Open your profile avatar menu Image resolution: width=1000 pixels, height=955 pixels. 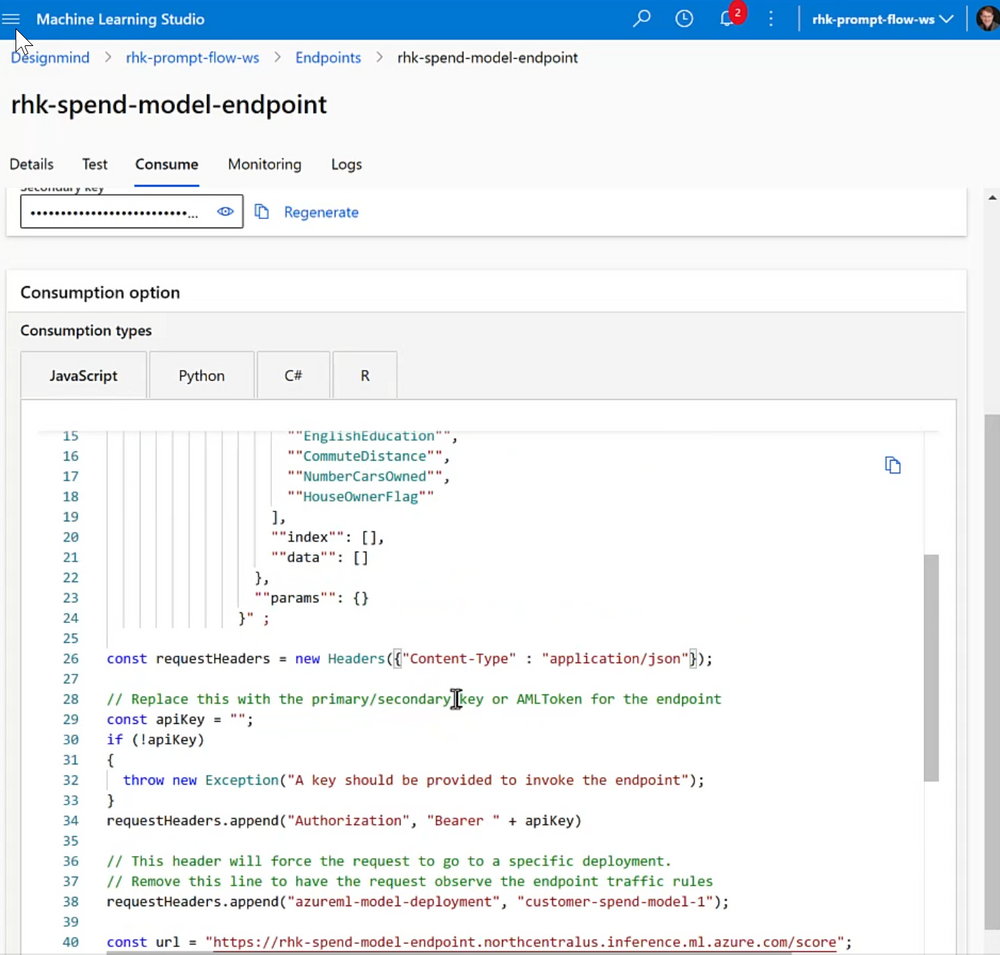tap(986, 18)
